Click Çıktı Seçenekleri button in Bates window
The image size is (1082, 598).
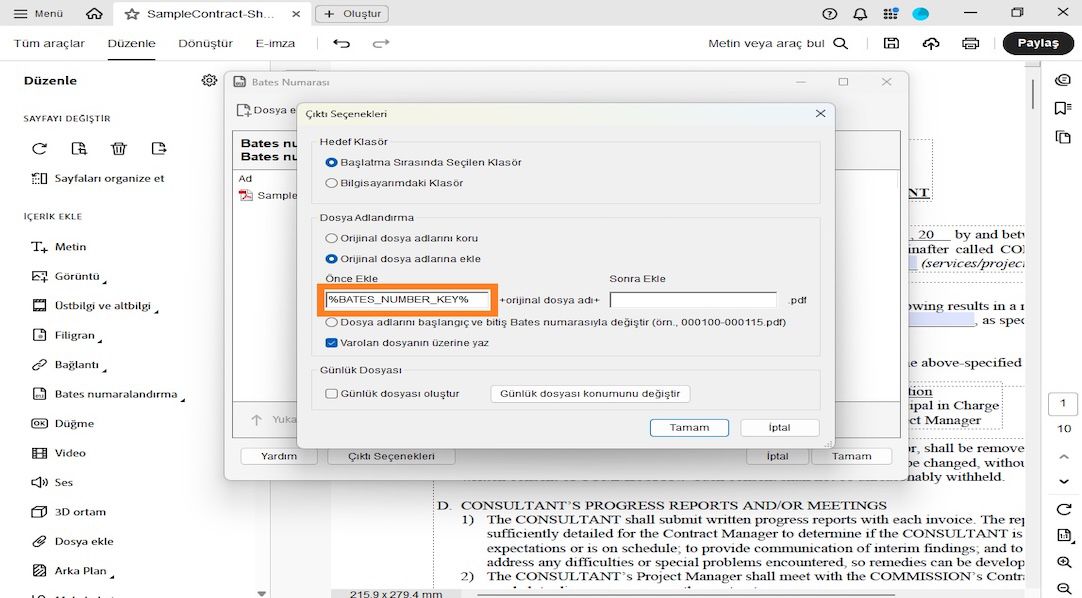point(391,456)
